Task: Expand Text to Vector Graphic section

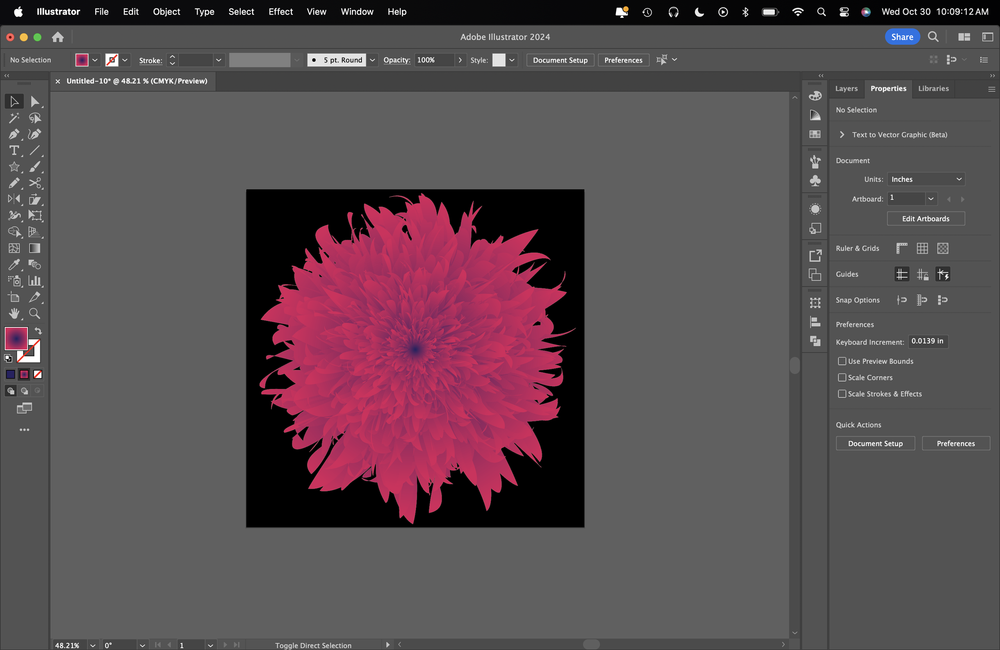Action: pos(842,135)
